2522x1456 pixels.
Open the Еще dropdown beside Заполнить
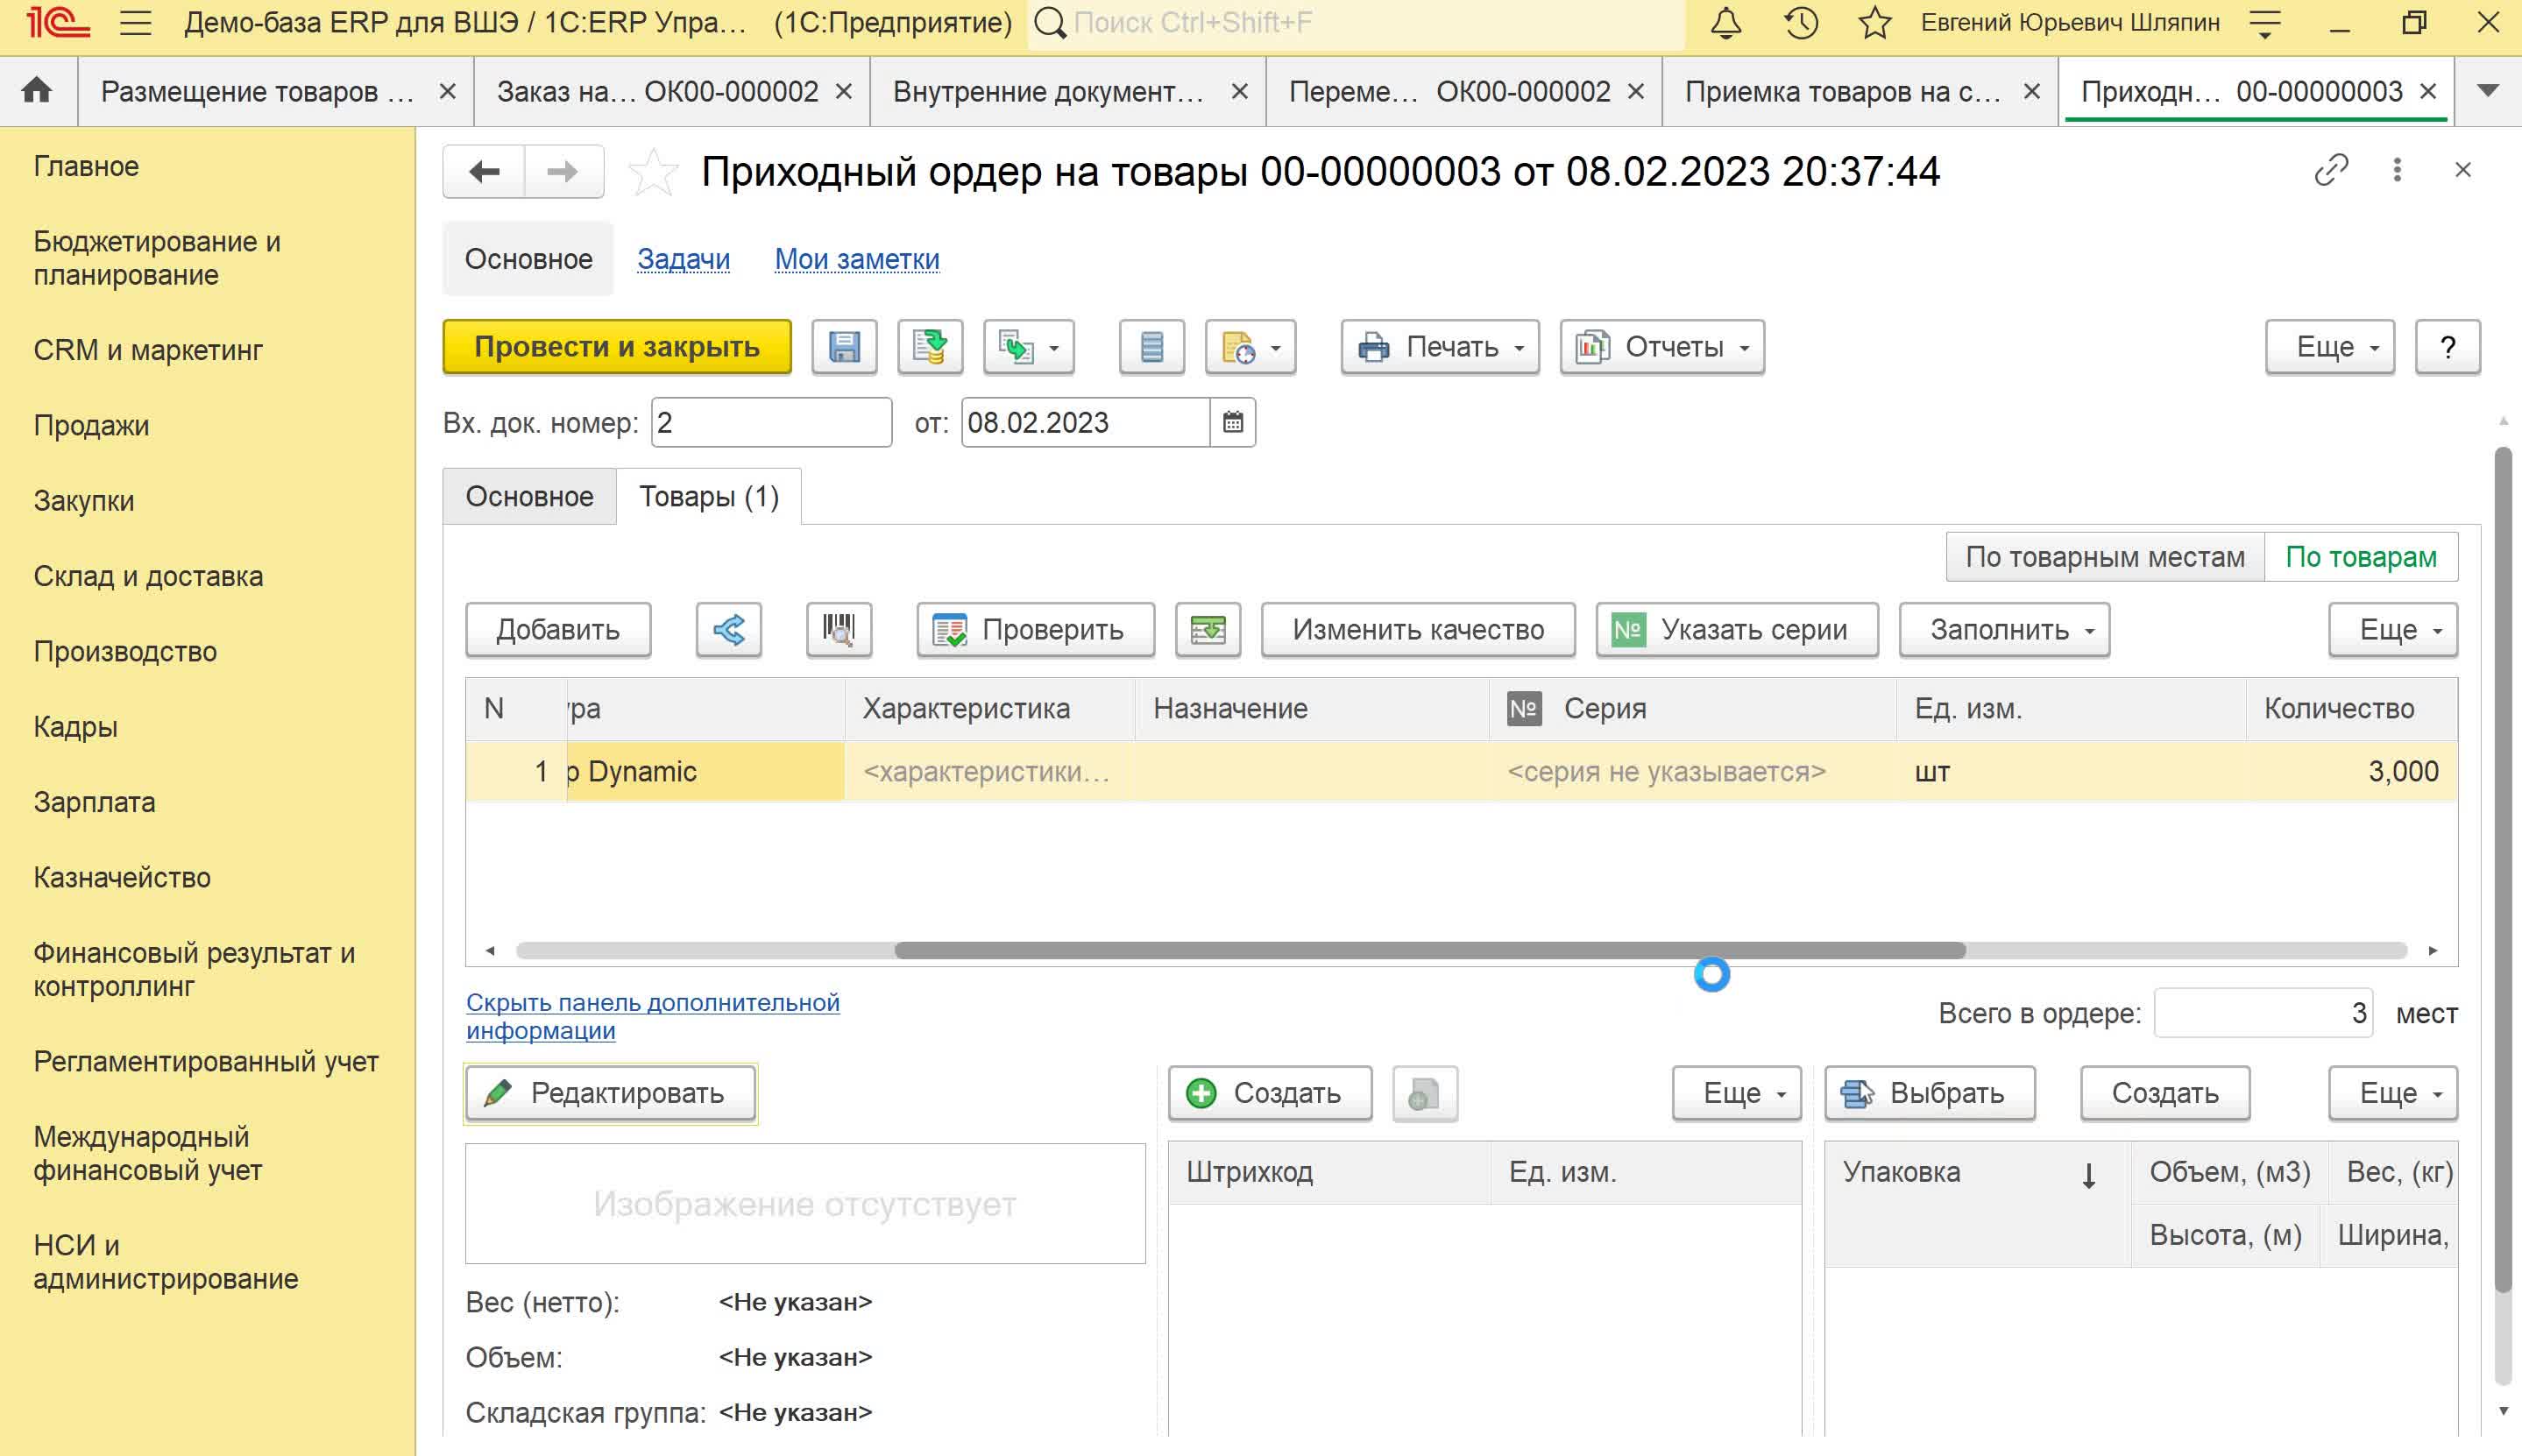tap(2393, 630)
